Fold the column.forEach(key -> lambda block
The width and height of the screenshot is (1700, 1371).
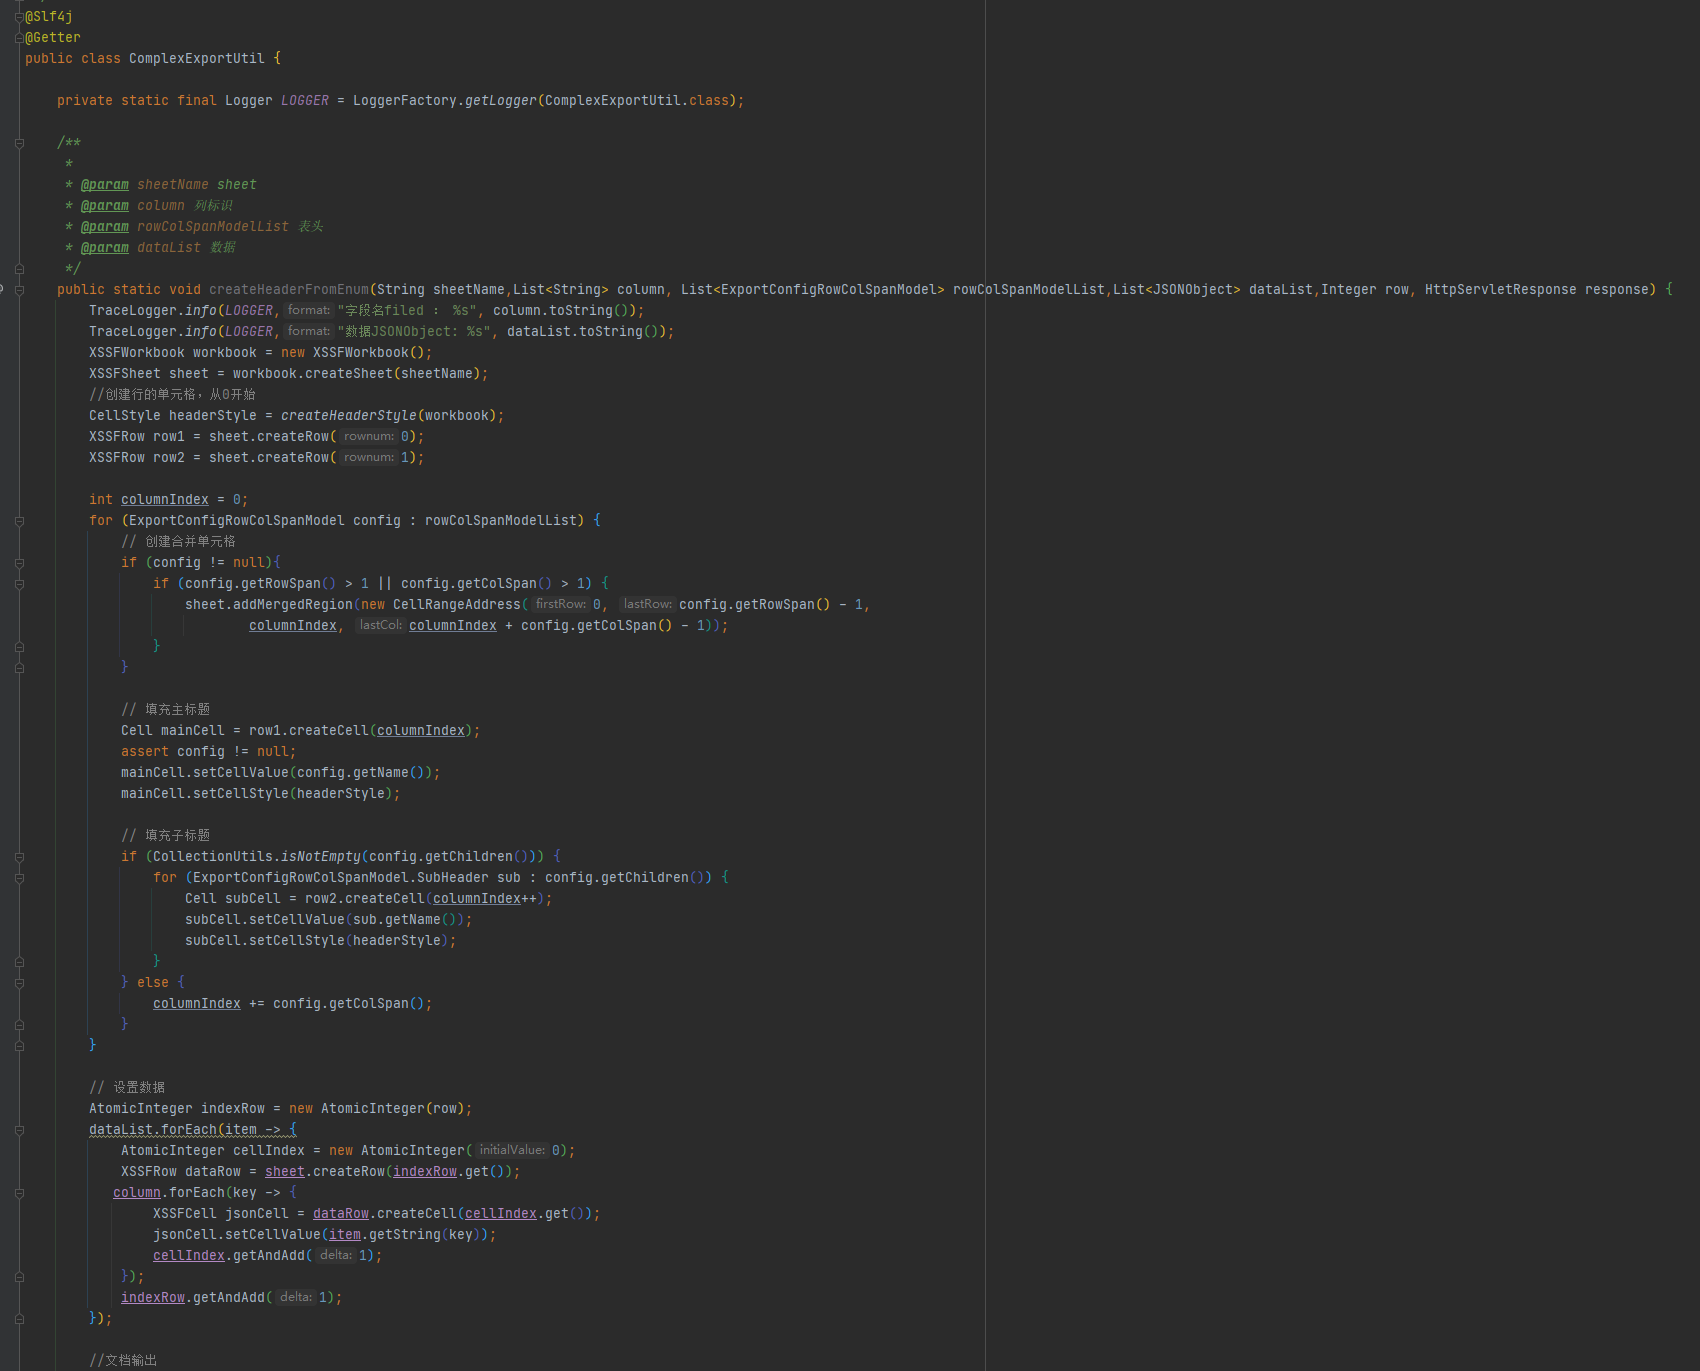click(x=19, y=1193)
